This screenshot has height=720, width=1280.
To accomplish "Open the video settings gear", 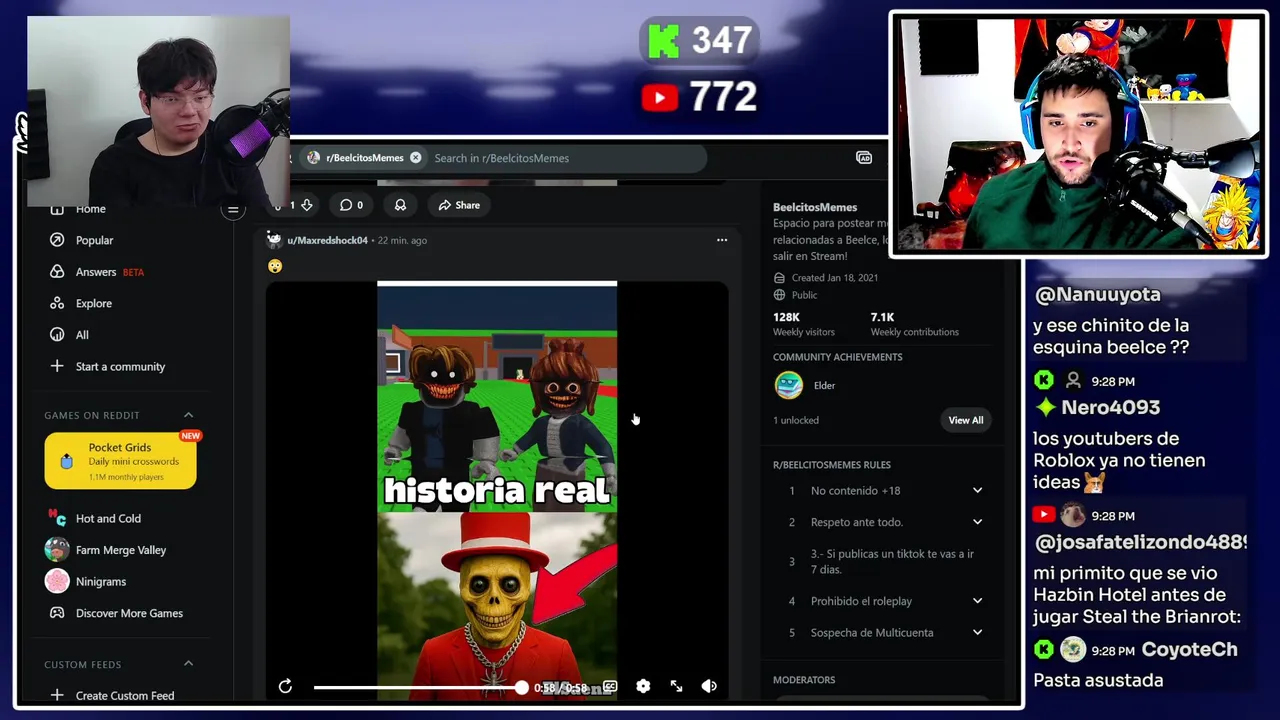I will 643,686.
